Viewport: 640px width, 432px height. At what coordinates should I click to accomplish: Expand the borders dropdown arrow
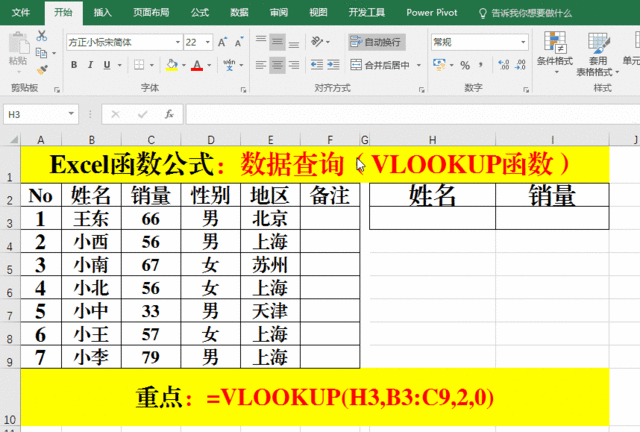point(152,65)
